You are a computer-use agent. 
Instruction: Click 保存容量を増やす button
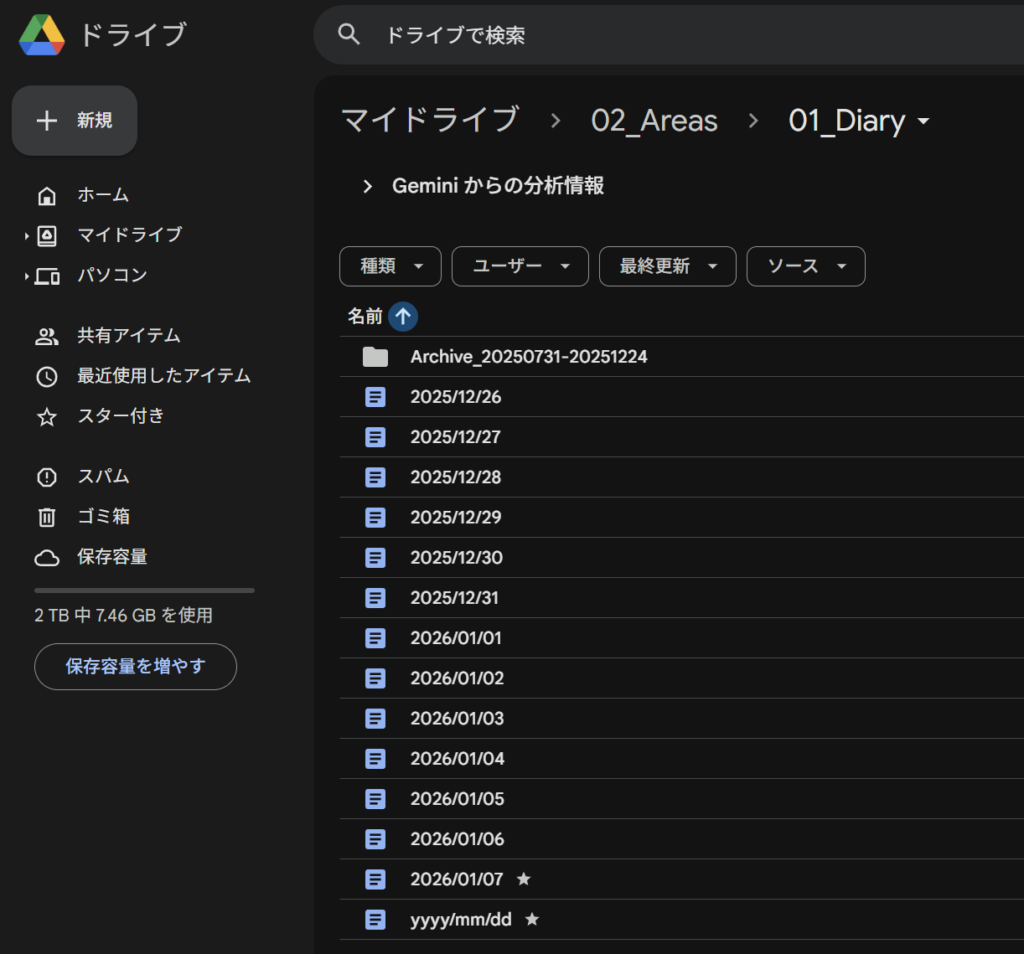[135, 667]
